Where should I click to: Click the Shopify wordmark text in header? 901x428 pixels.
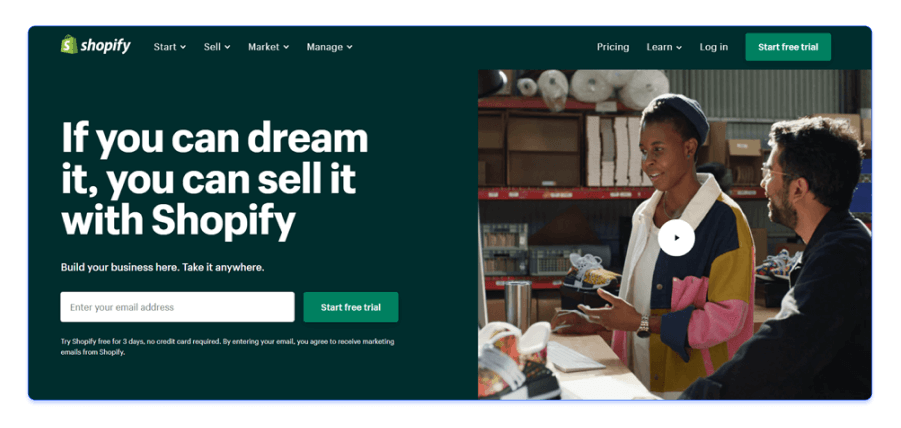tap(106, 46)
